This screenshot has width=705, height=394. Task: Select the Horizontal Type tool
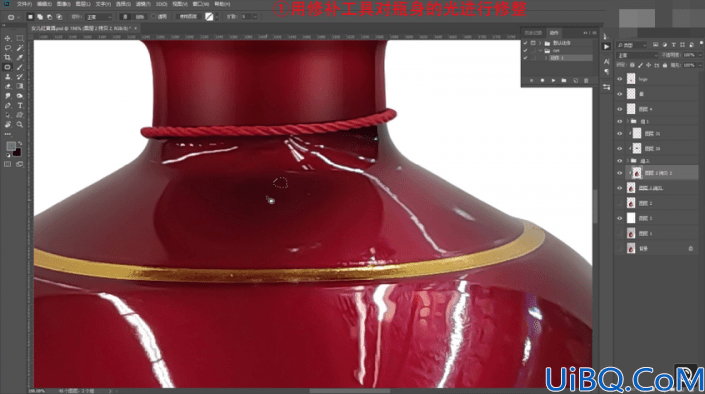[20, 106]
